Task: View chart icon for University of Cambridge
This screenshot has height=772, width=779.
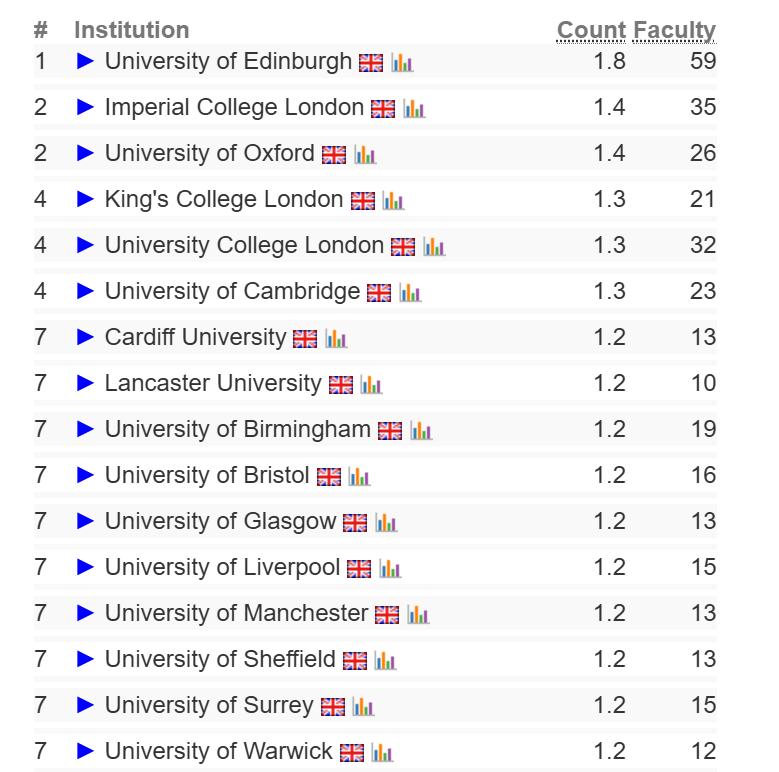Action: 410,293
